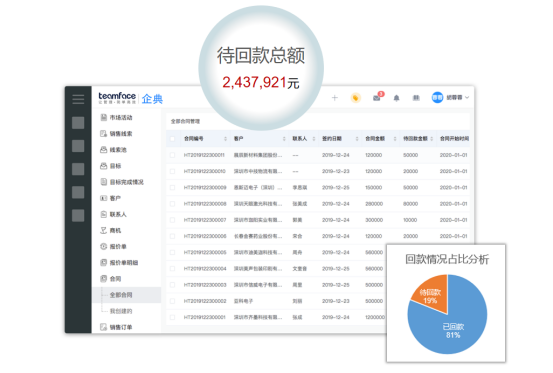Check the box for contract HT2019122300005
Screen dimensions: 553x373
[x=172, y=252]
